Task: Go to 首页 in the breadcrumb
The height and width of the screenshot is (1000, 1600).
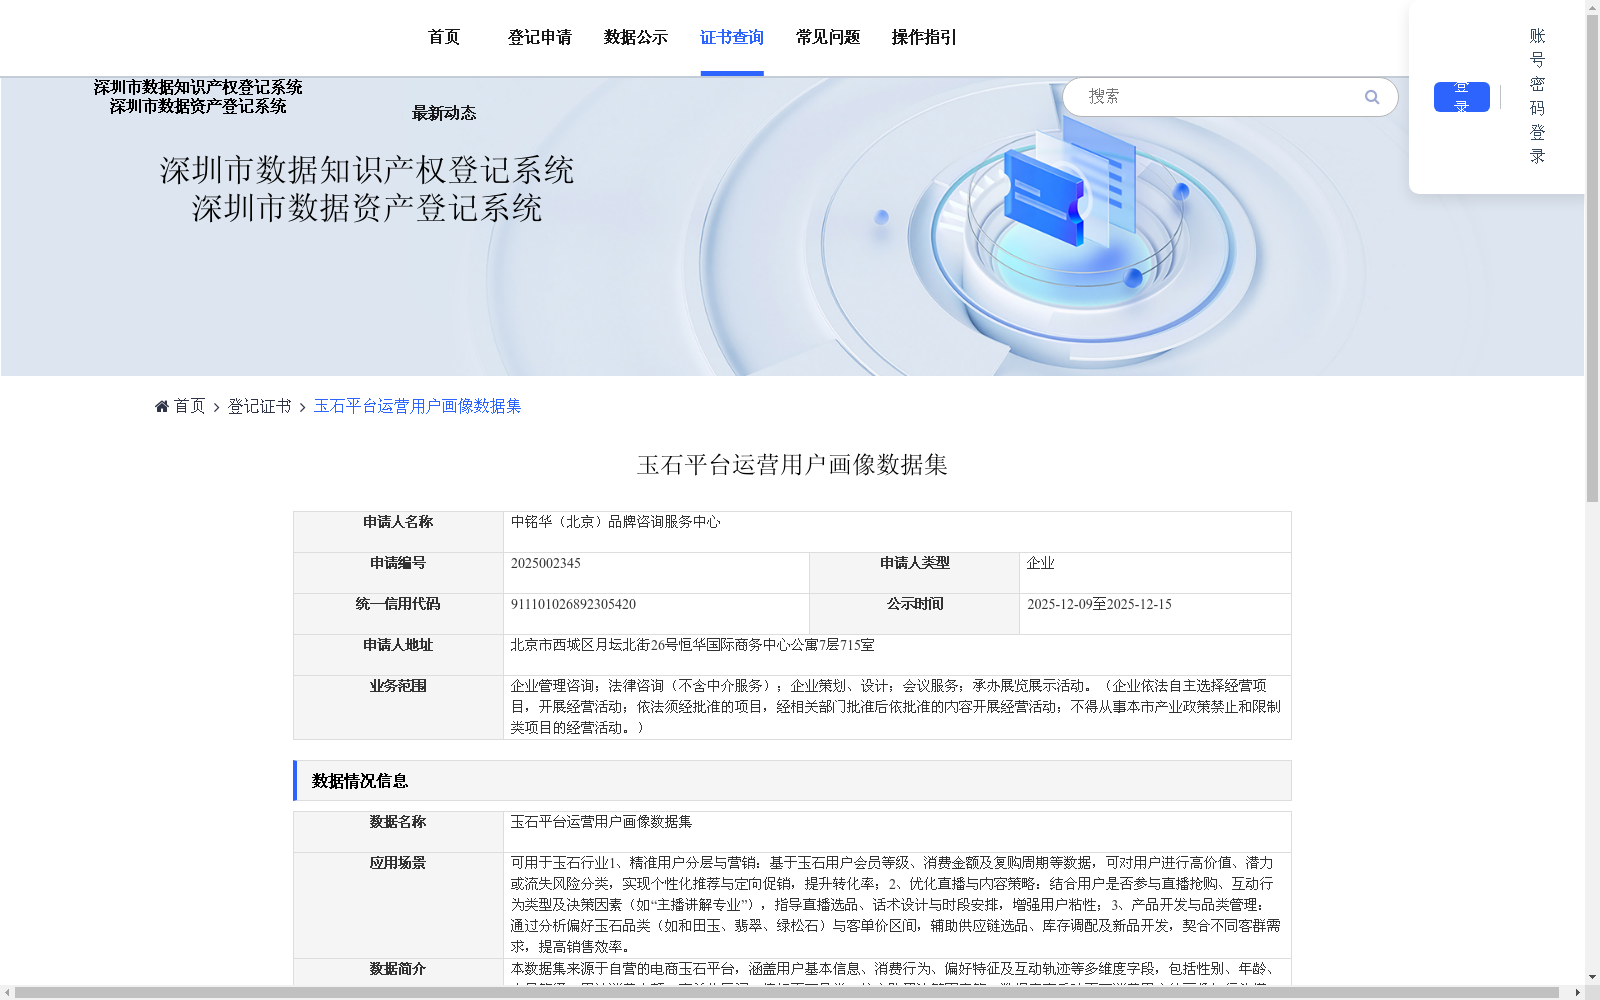Action: [x=189, y=406]
